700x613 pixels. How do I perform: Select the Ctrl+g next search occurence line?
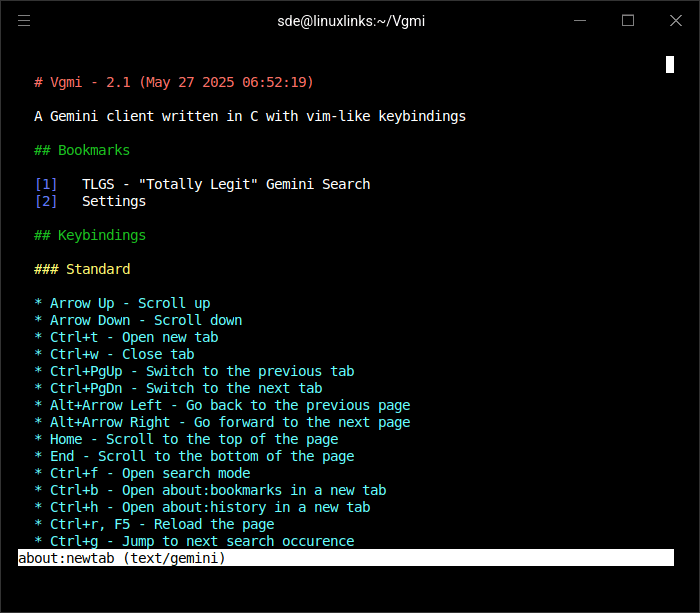pyautogui.click(x=194, y=541)
